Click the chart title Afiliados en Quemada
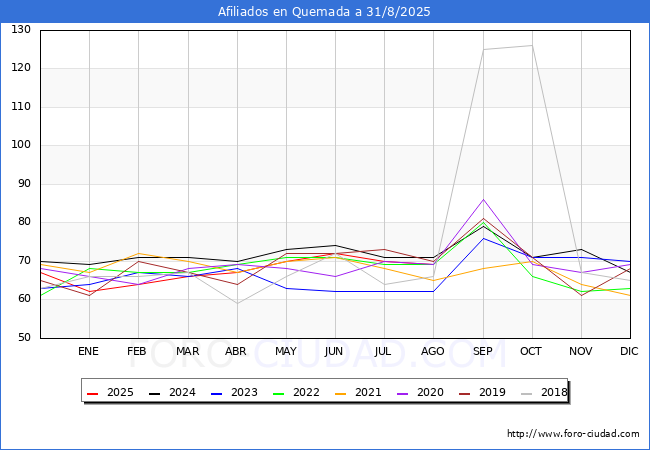Viewport: 650px width, 450px height. point(324,12)
